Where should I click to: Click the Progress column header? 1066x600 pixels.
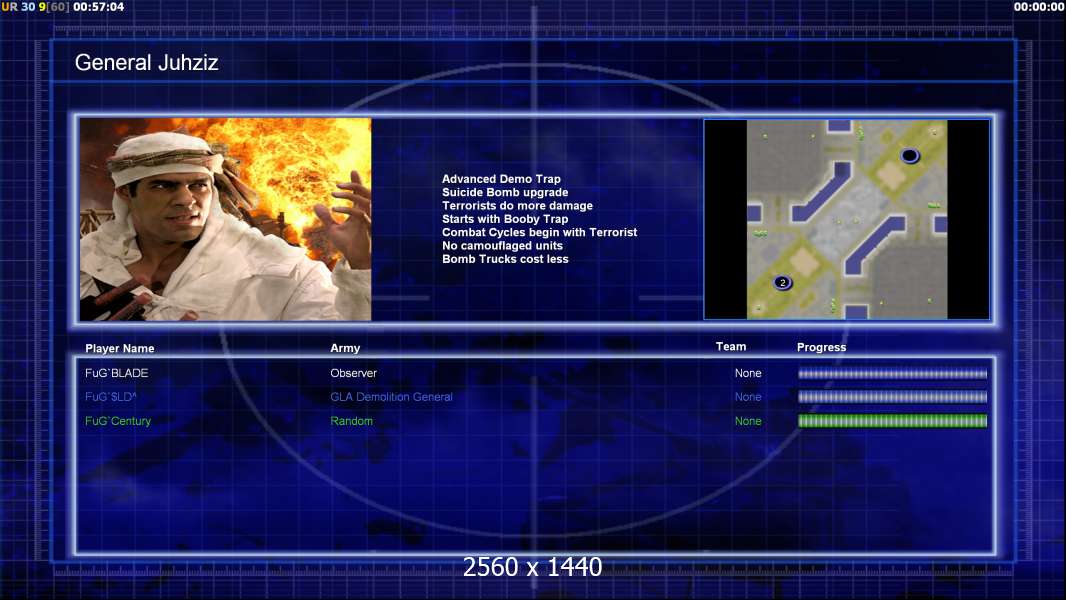(x=821, y=347)
